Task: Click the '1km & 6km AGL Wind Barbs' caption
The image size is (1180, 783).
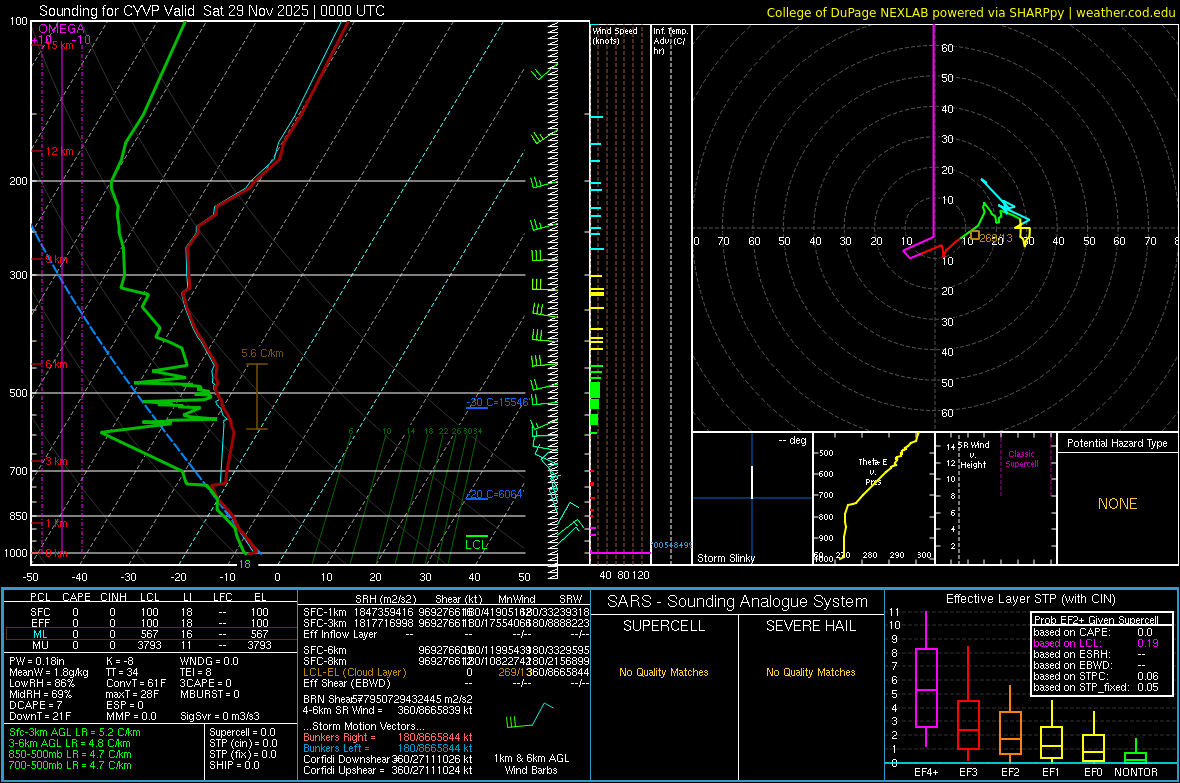Action: pyautogui.click(x=531, y=764)
